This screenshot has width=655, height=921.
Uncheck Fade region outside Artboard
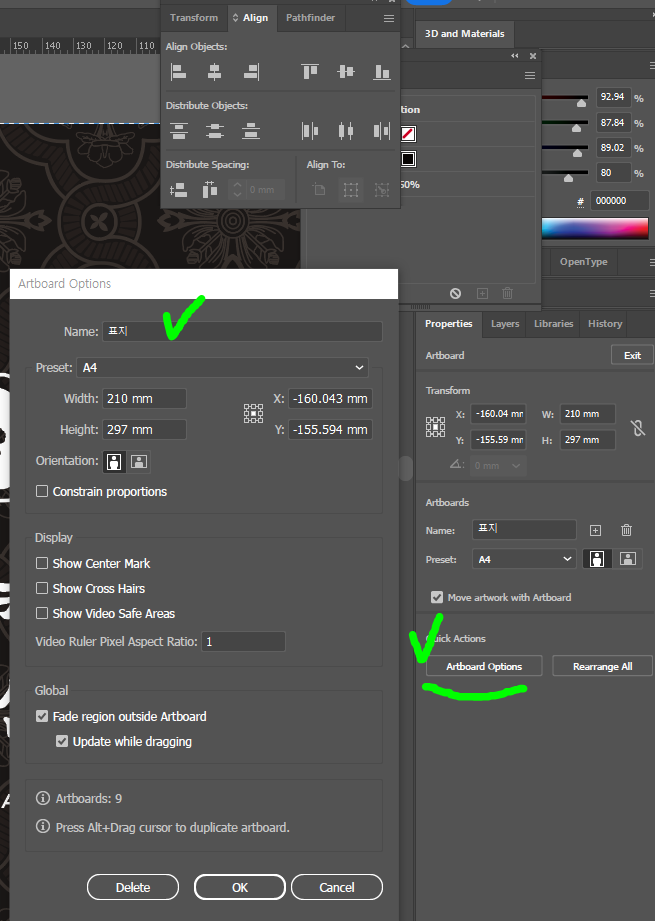pyautogui.click(x=42, y=716)
